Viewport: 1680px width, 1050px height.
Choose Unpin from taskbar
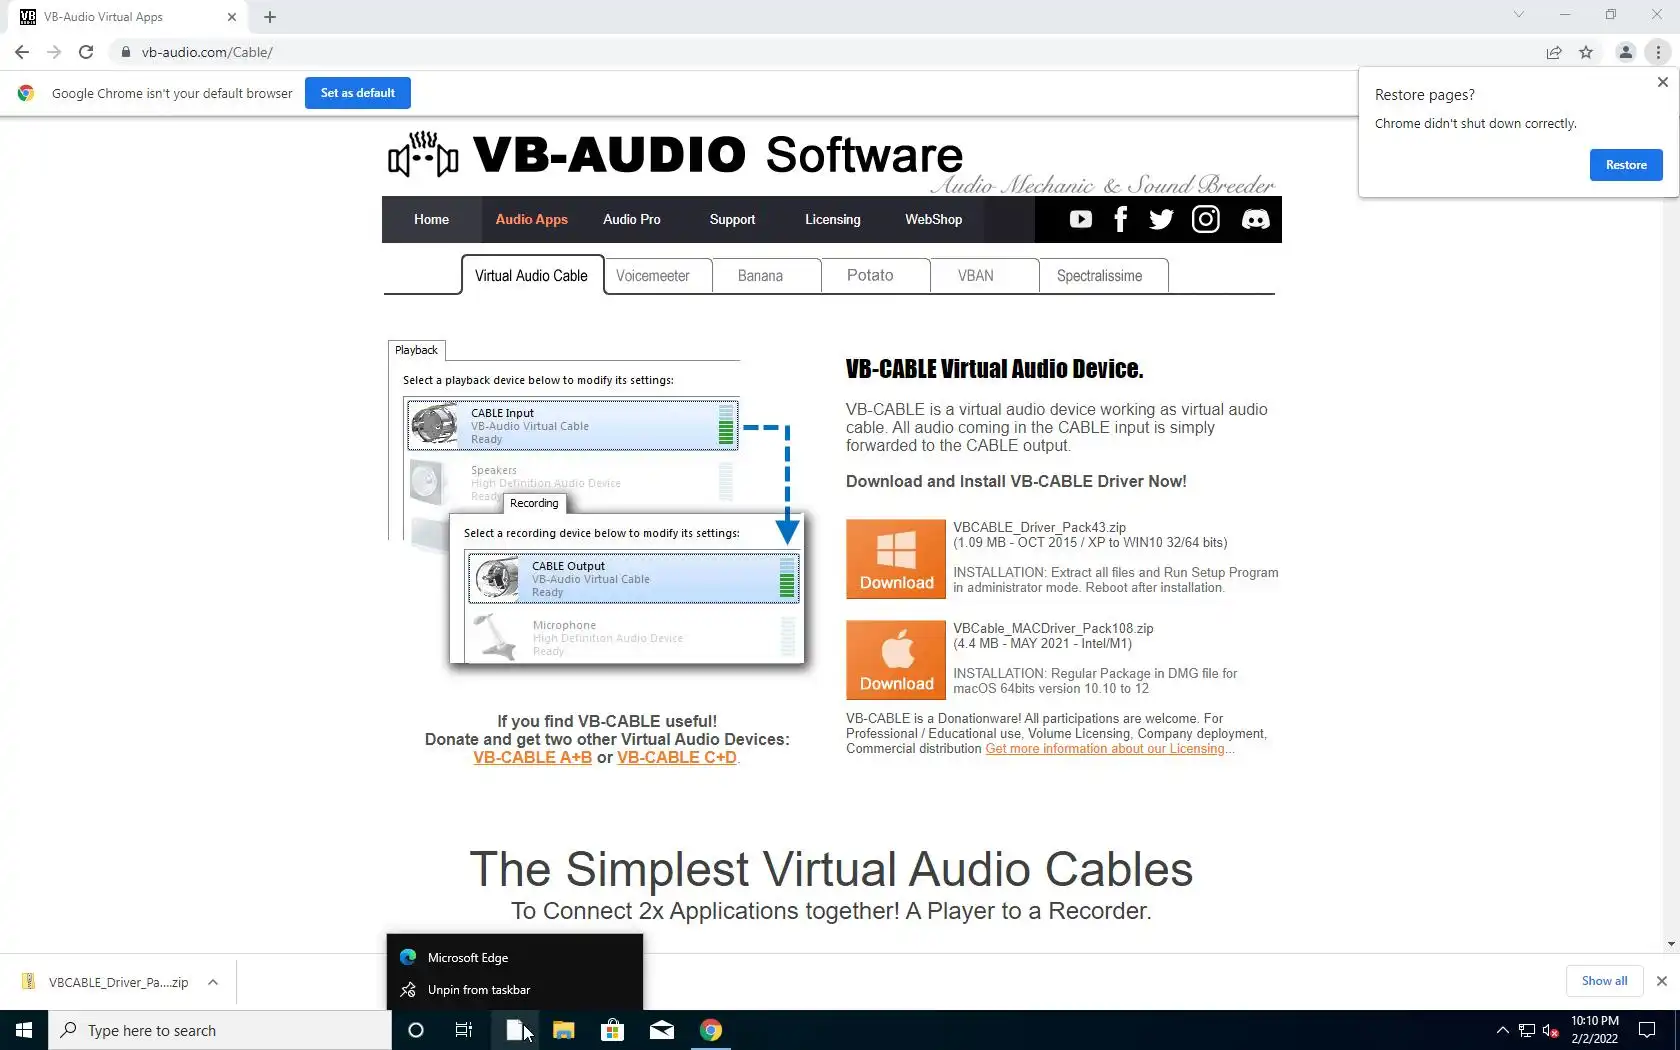(x=515, y=990)
